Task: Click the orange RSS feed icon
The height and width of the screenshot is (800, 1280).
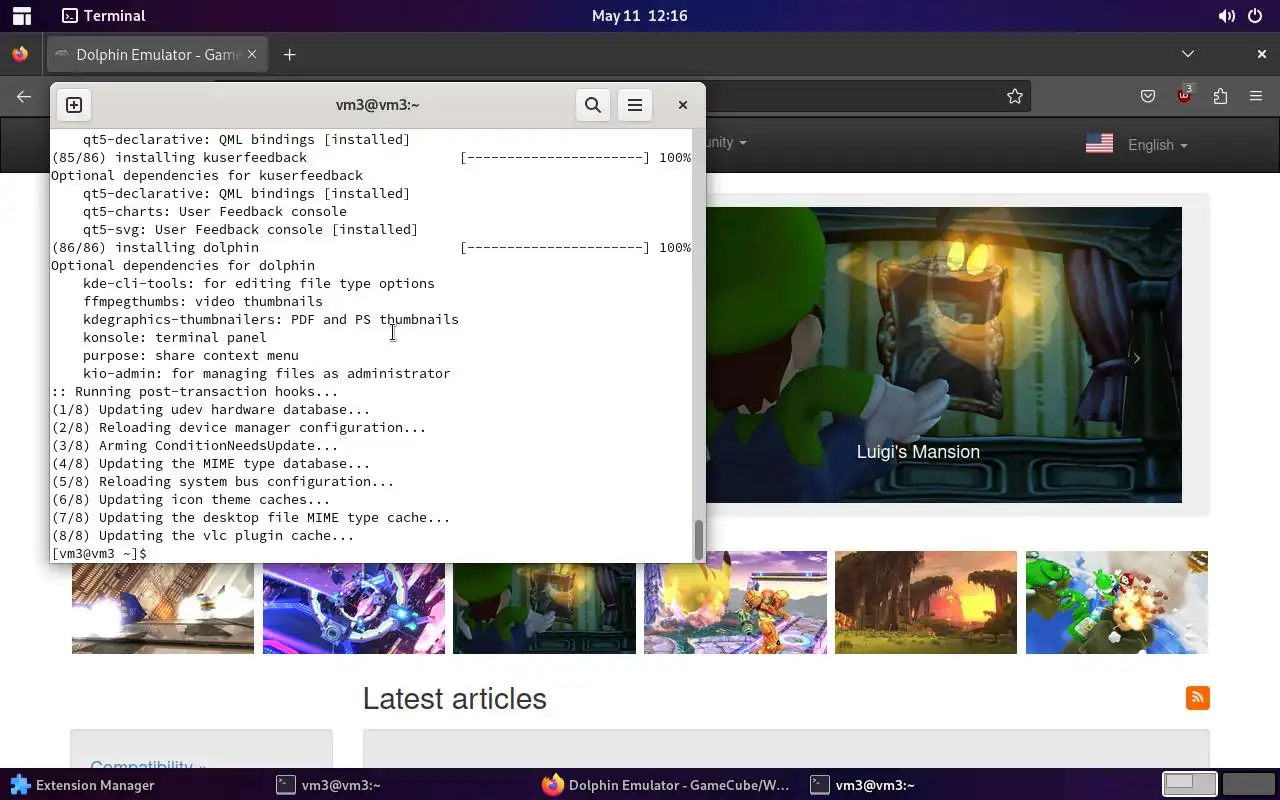Action: click(1197, 698)
